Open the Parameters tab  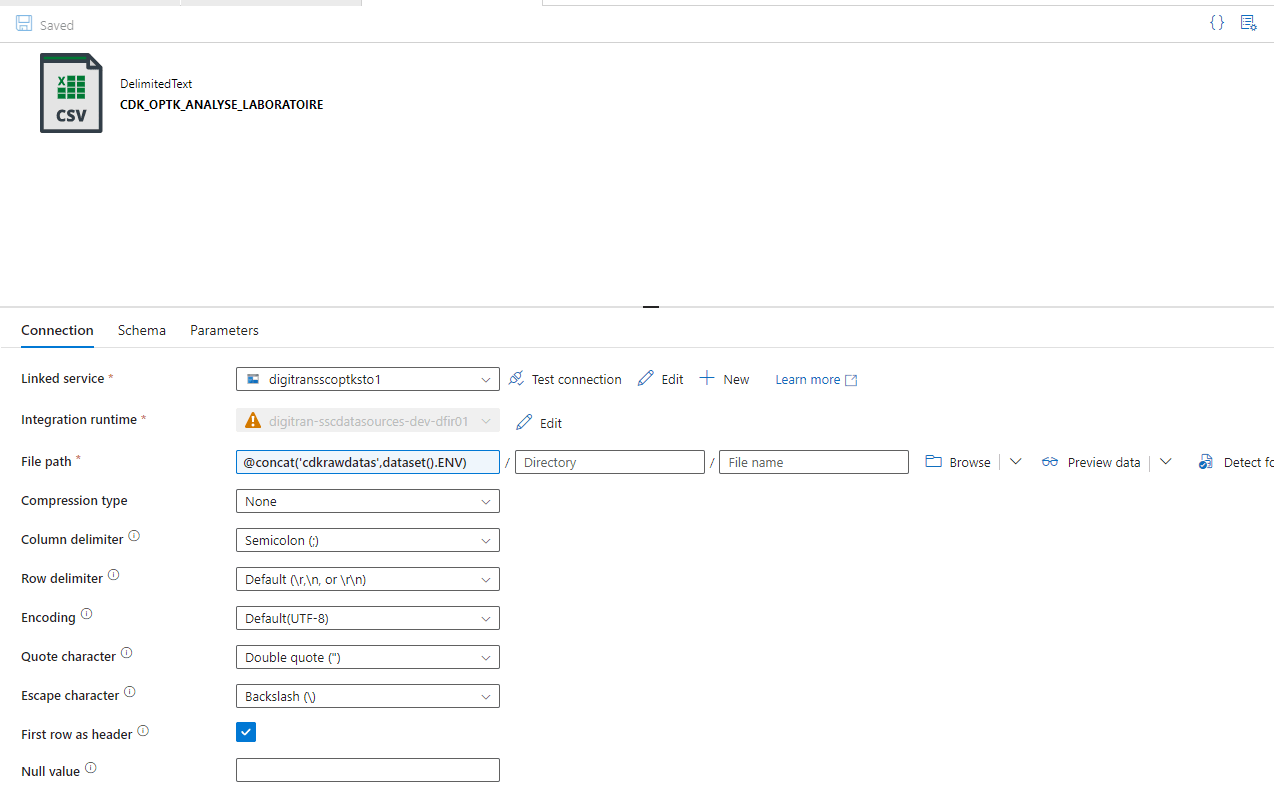pos(224,330)
